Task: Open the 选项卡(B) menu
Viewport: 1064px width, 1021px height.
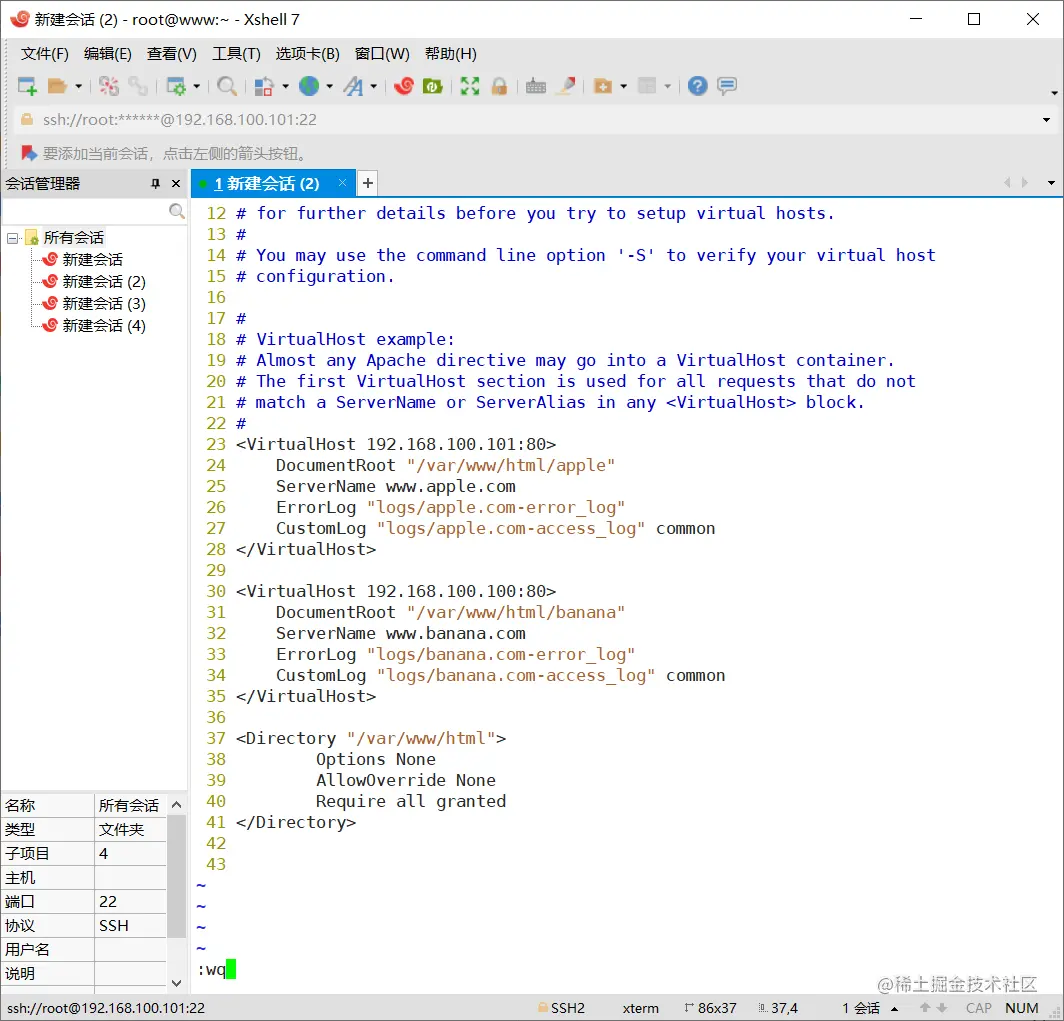Action: click(x=307, y=54)
